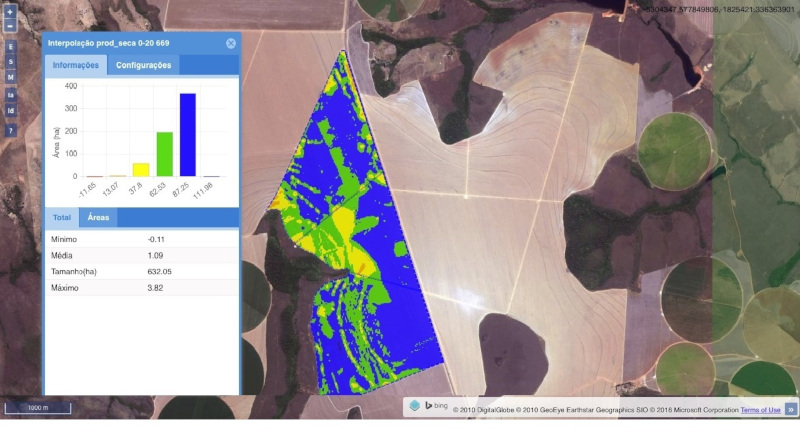Viewport: 800px width, 436px height.
Task: Click the Bing logo
Action: click(432, 407)
